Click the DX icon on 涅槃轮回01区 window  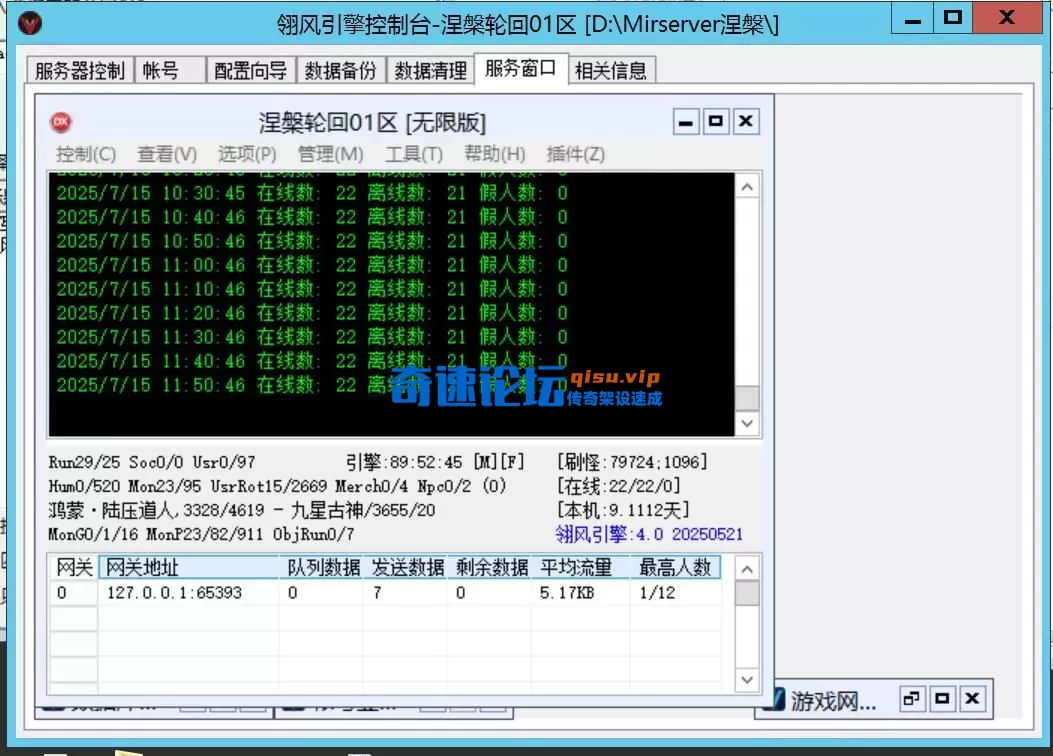[60, 120]
